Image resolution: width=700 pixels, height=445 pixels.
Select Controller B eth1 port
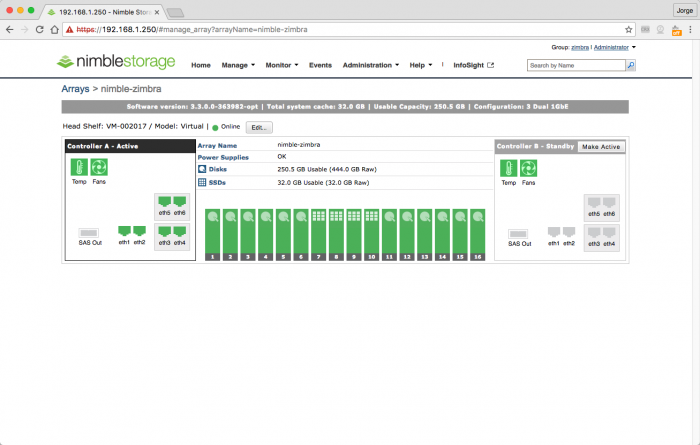(554, 232)
